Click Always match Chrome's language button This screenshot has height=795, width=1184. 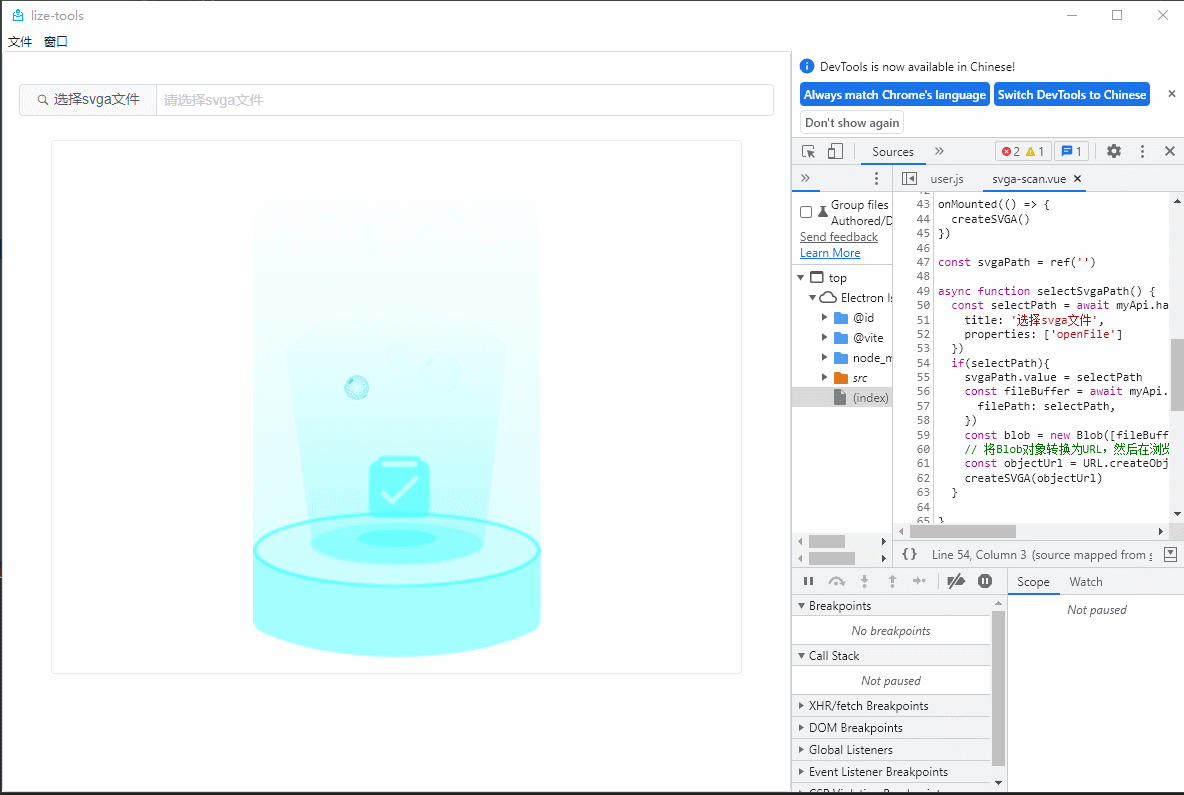[894, 94]
